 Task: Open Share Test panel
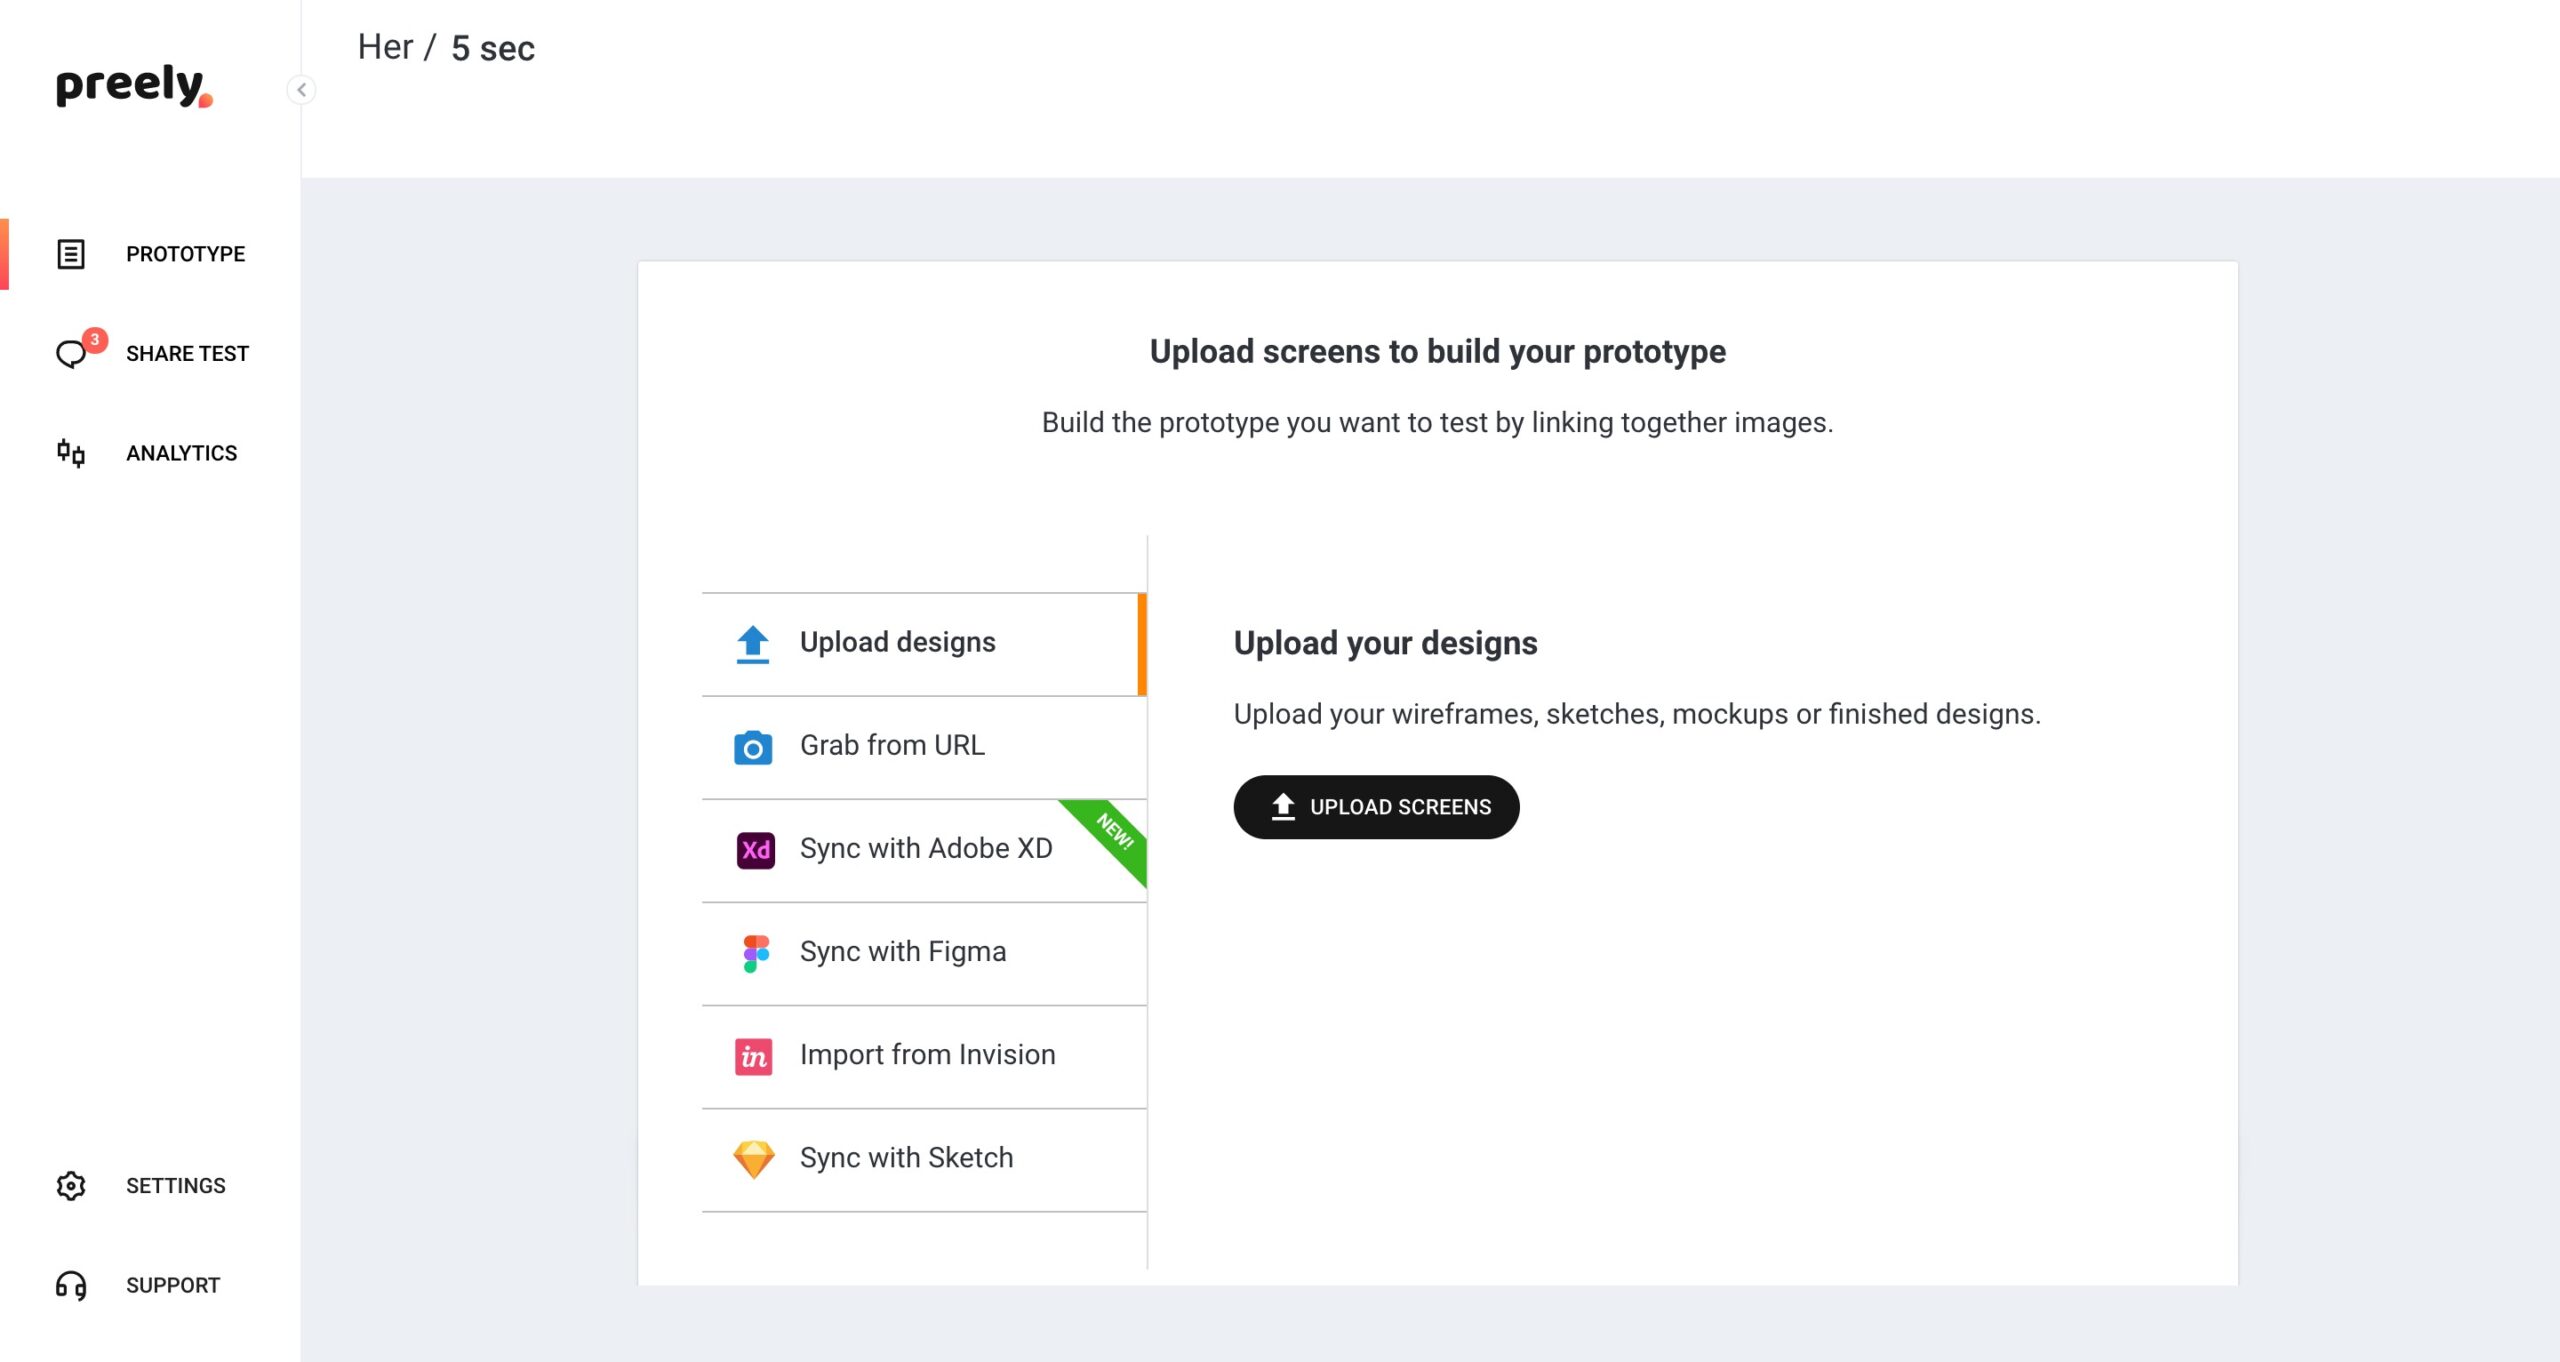(151, 354)
